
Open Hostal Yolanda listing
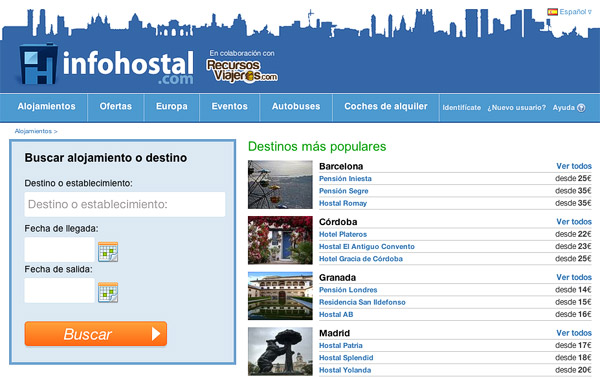[345, 370]
